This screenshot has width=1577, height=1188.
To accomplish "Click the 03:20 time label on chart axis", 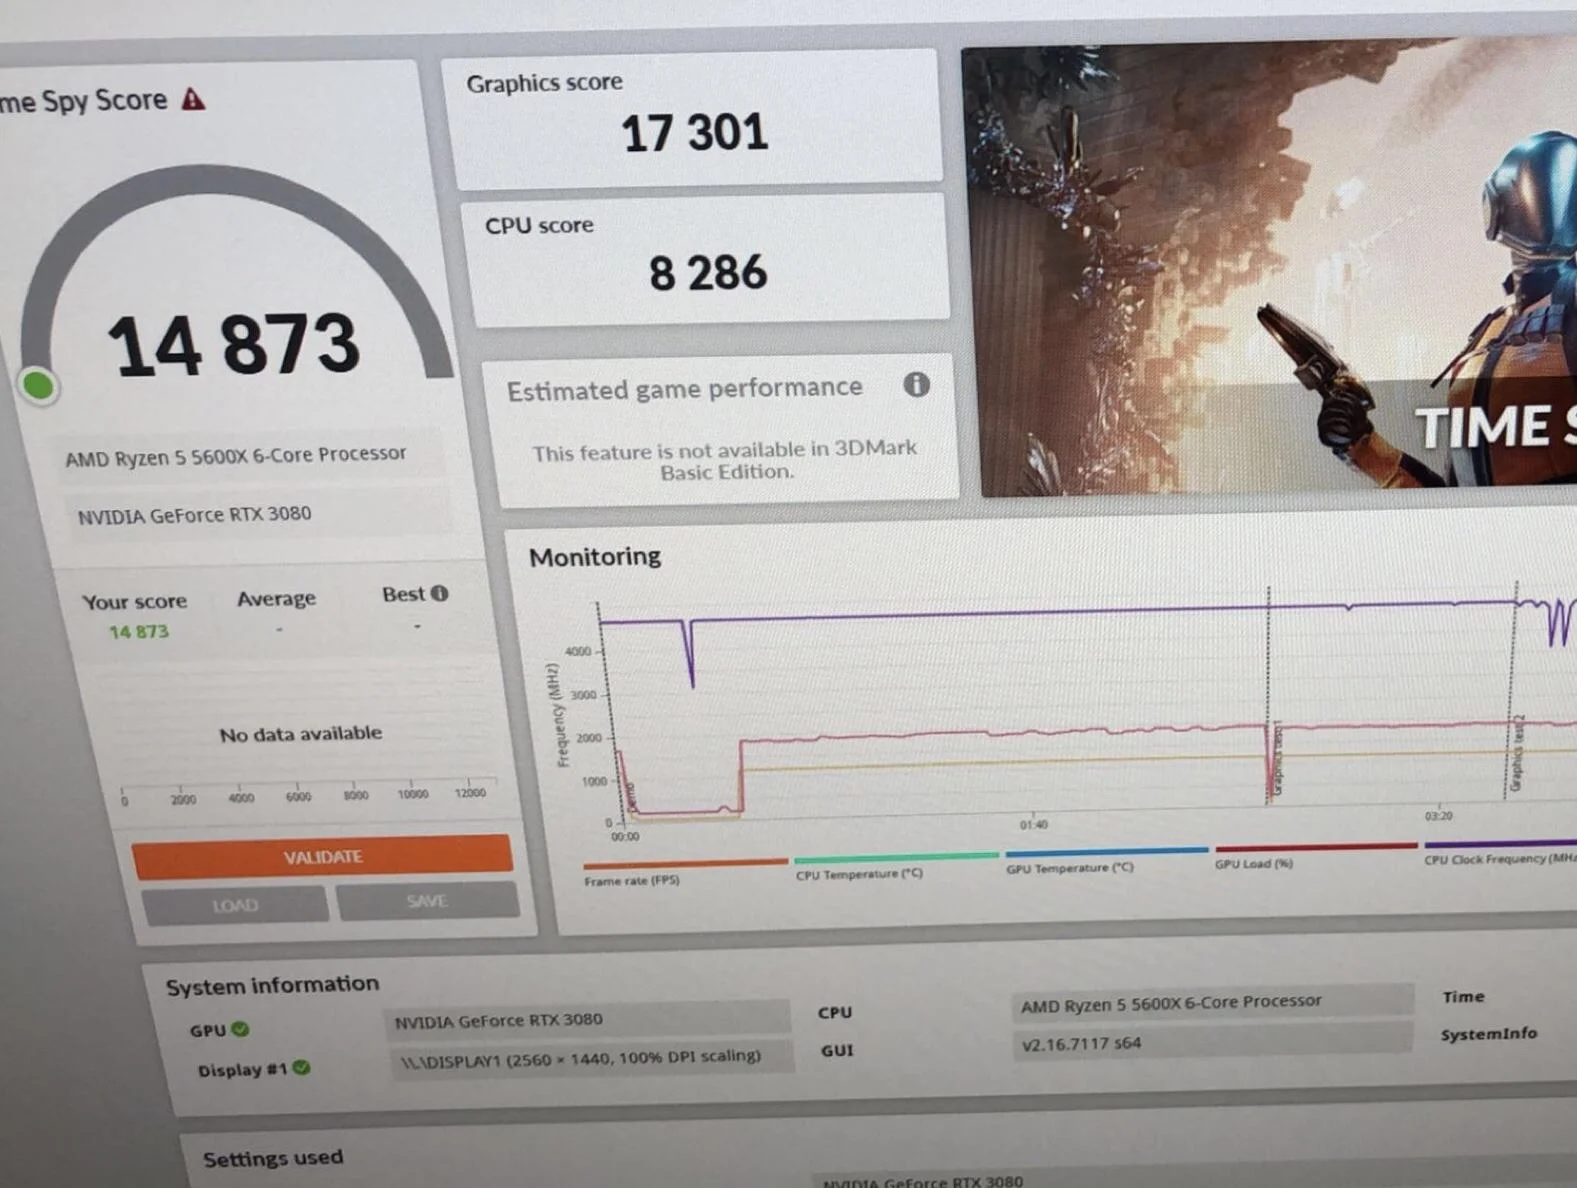I will click(1439, 816).
